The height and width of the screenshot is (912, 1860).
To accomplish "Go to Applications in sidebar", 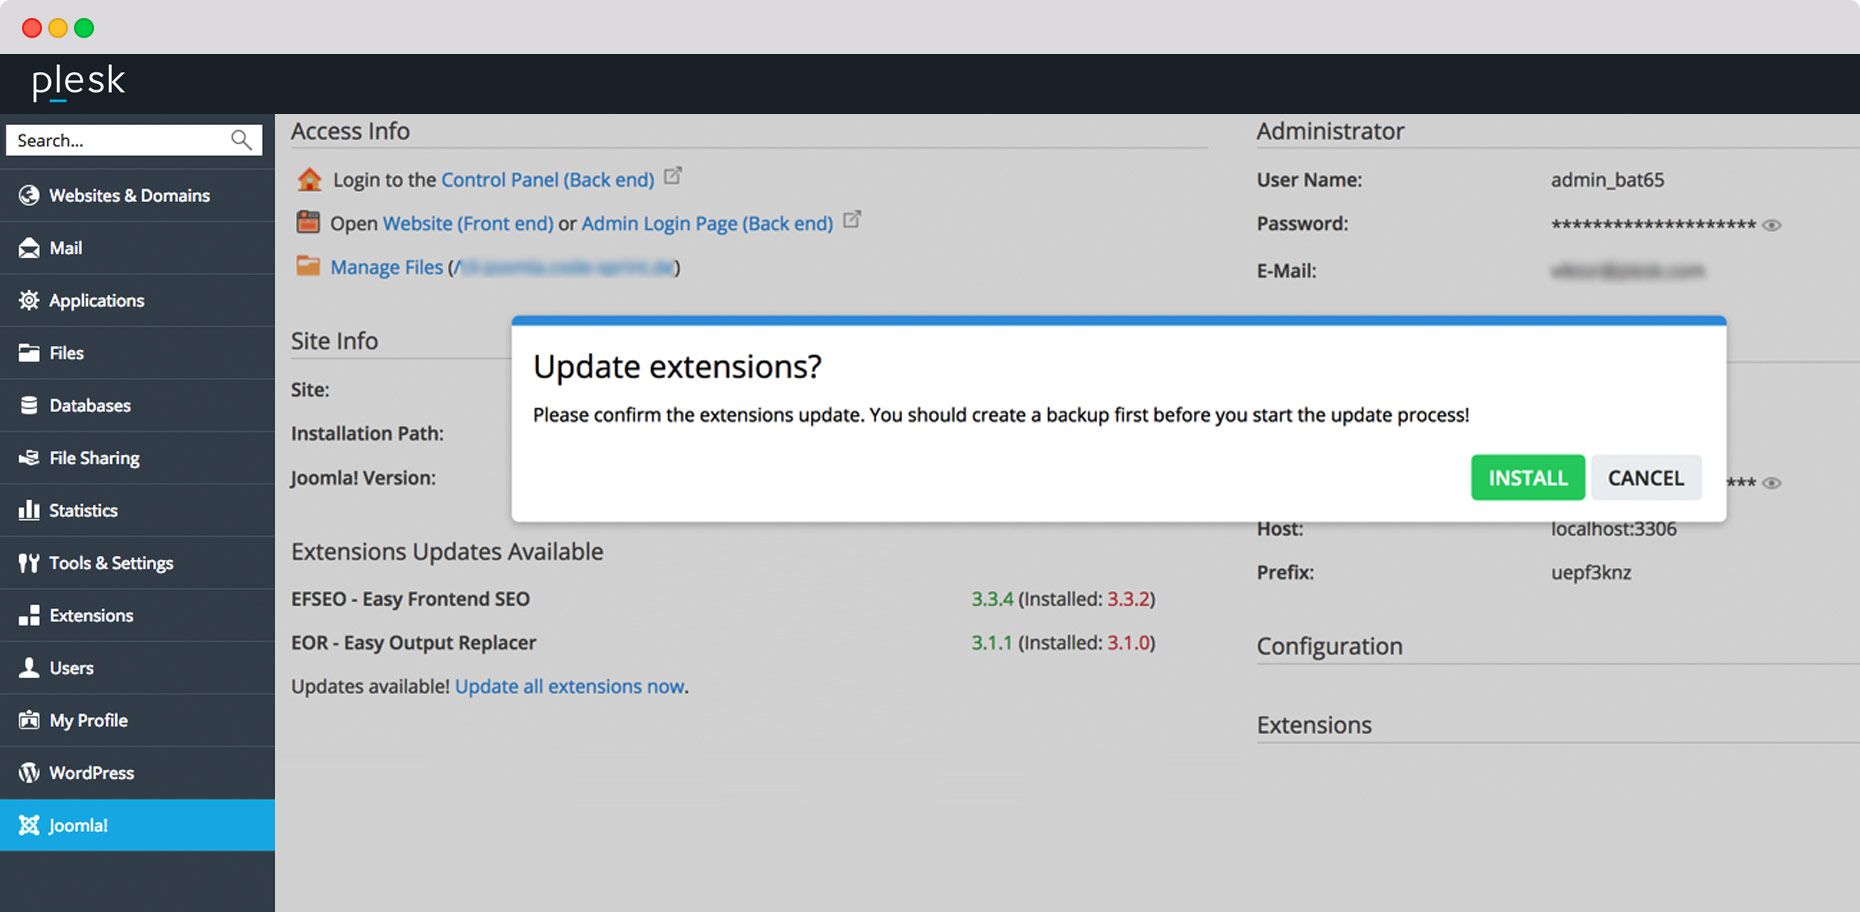I will click(137, 300).
